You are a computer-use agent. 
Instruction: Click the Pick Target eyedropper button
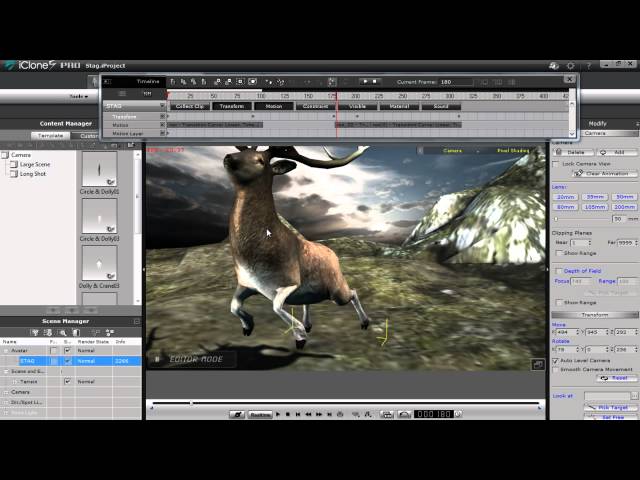[x=611, y=407]
